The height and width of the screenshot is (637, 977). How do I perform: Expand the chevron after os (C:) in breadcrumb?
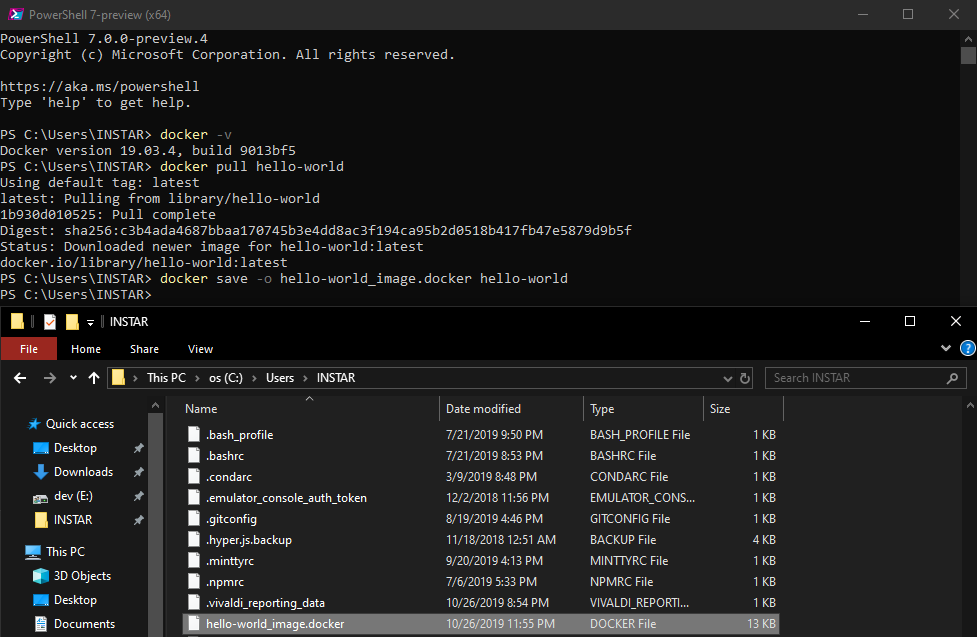pos(254,378)
